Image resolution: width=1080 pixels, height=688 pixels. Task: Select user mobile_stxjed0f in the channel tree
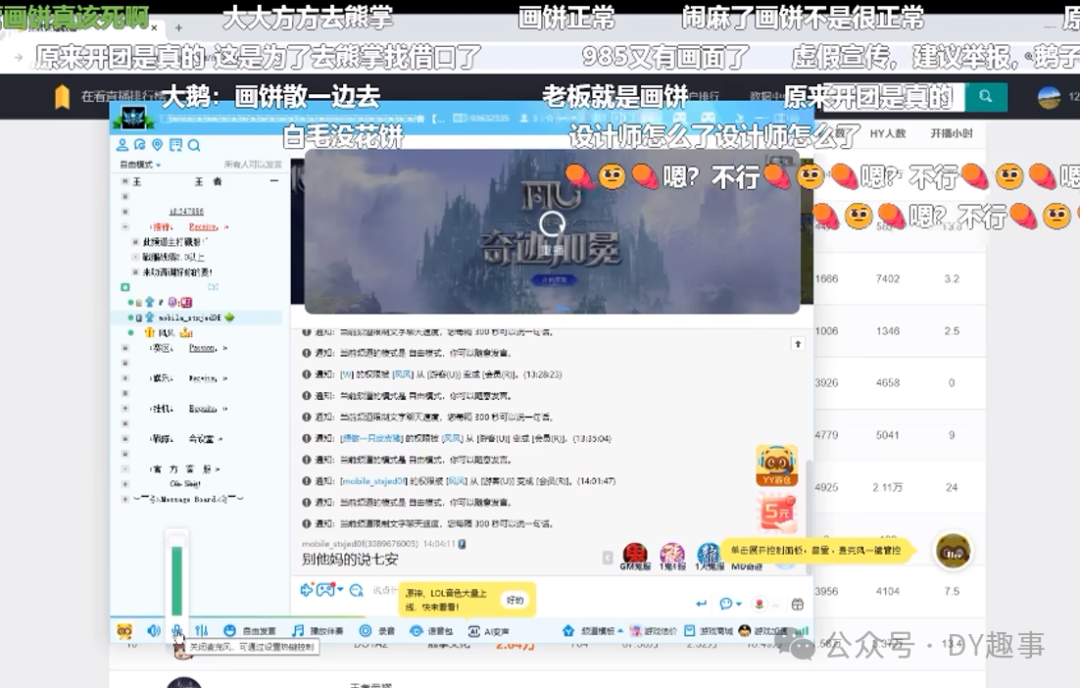tap(189, 317)
